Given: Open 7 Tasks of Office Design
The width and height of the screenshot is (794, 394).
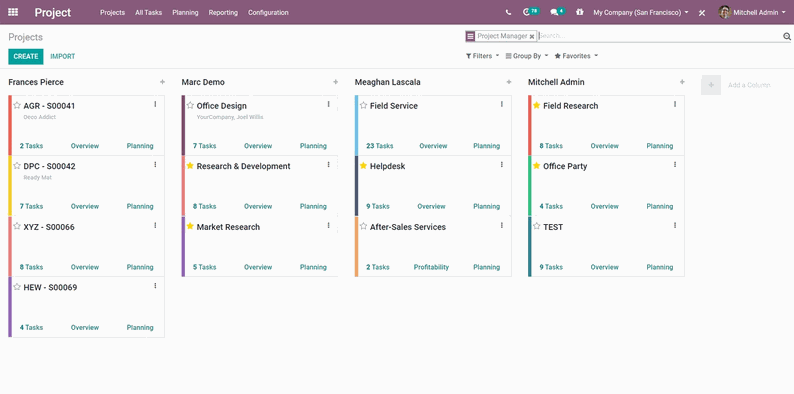Looking at the screenshot, I should [x=205, y=146].
